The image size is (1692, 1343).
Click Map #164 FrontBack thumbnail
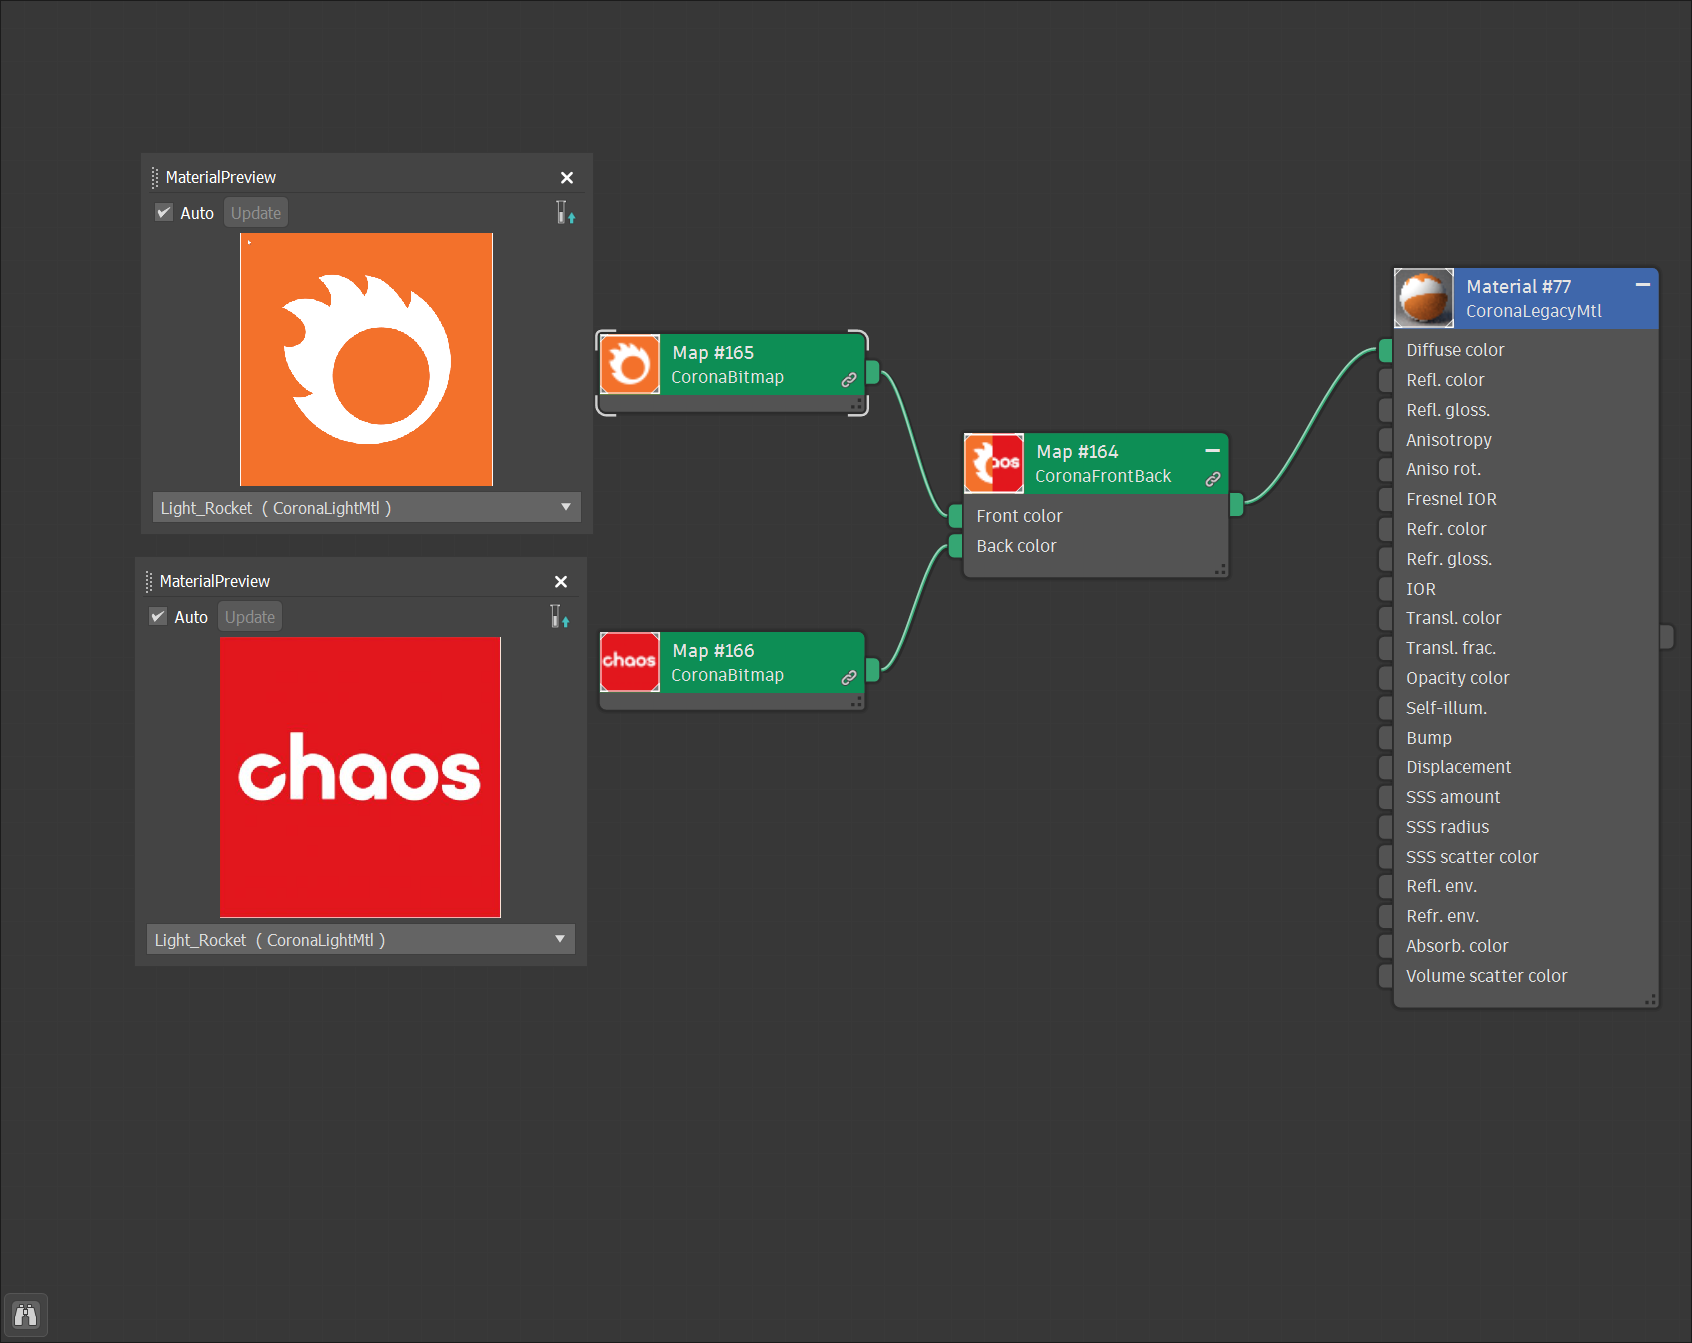pyautogui.click(x=994, y=463)
